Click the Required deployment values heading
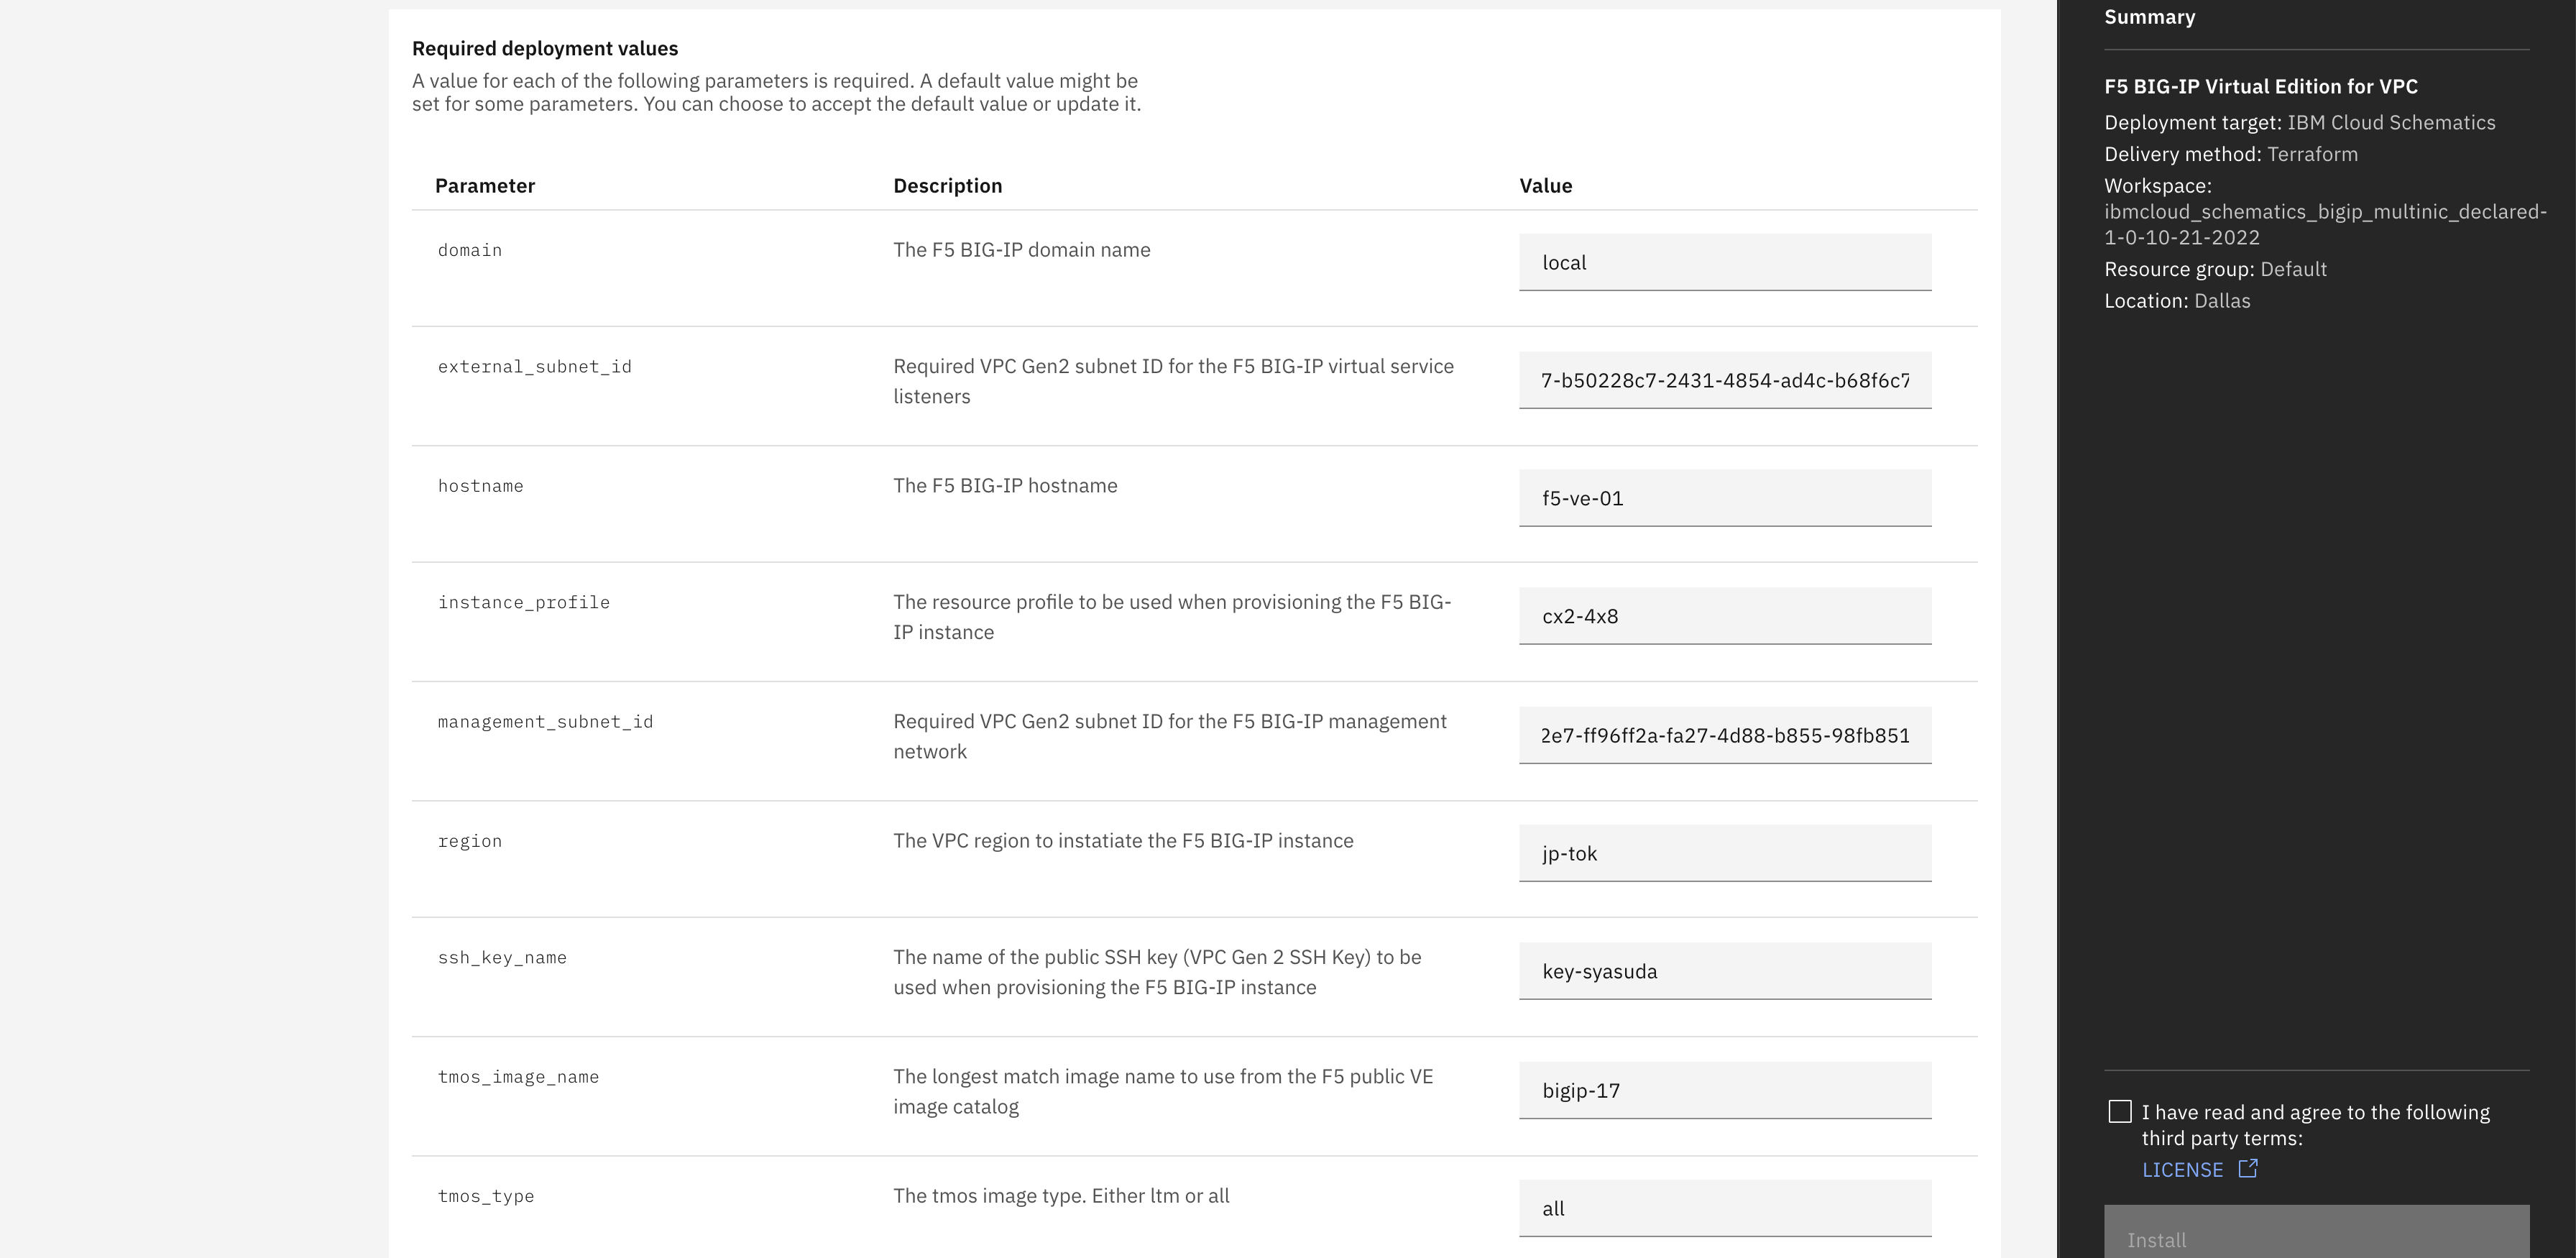 point(545,49)
